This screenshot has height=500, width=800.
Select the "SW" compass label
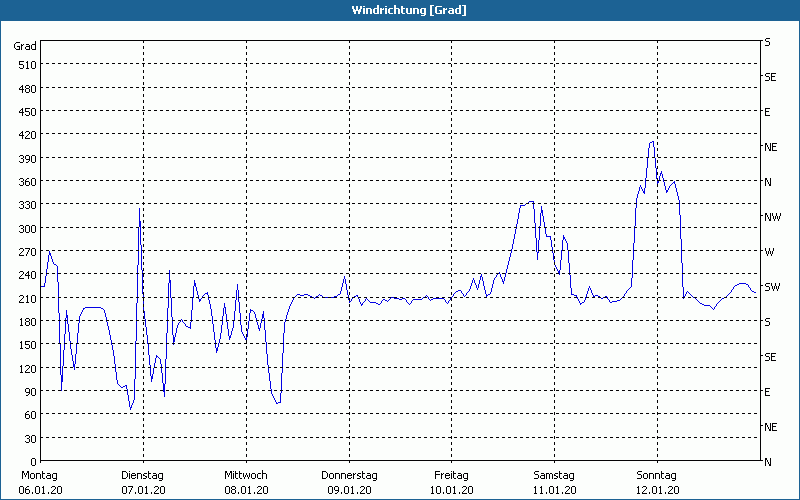[771, 287]
